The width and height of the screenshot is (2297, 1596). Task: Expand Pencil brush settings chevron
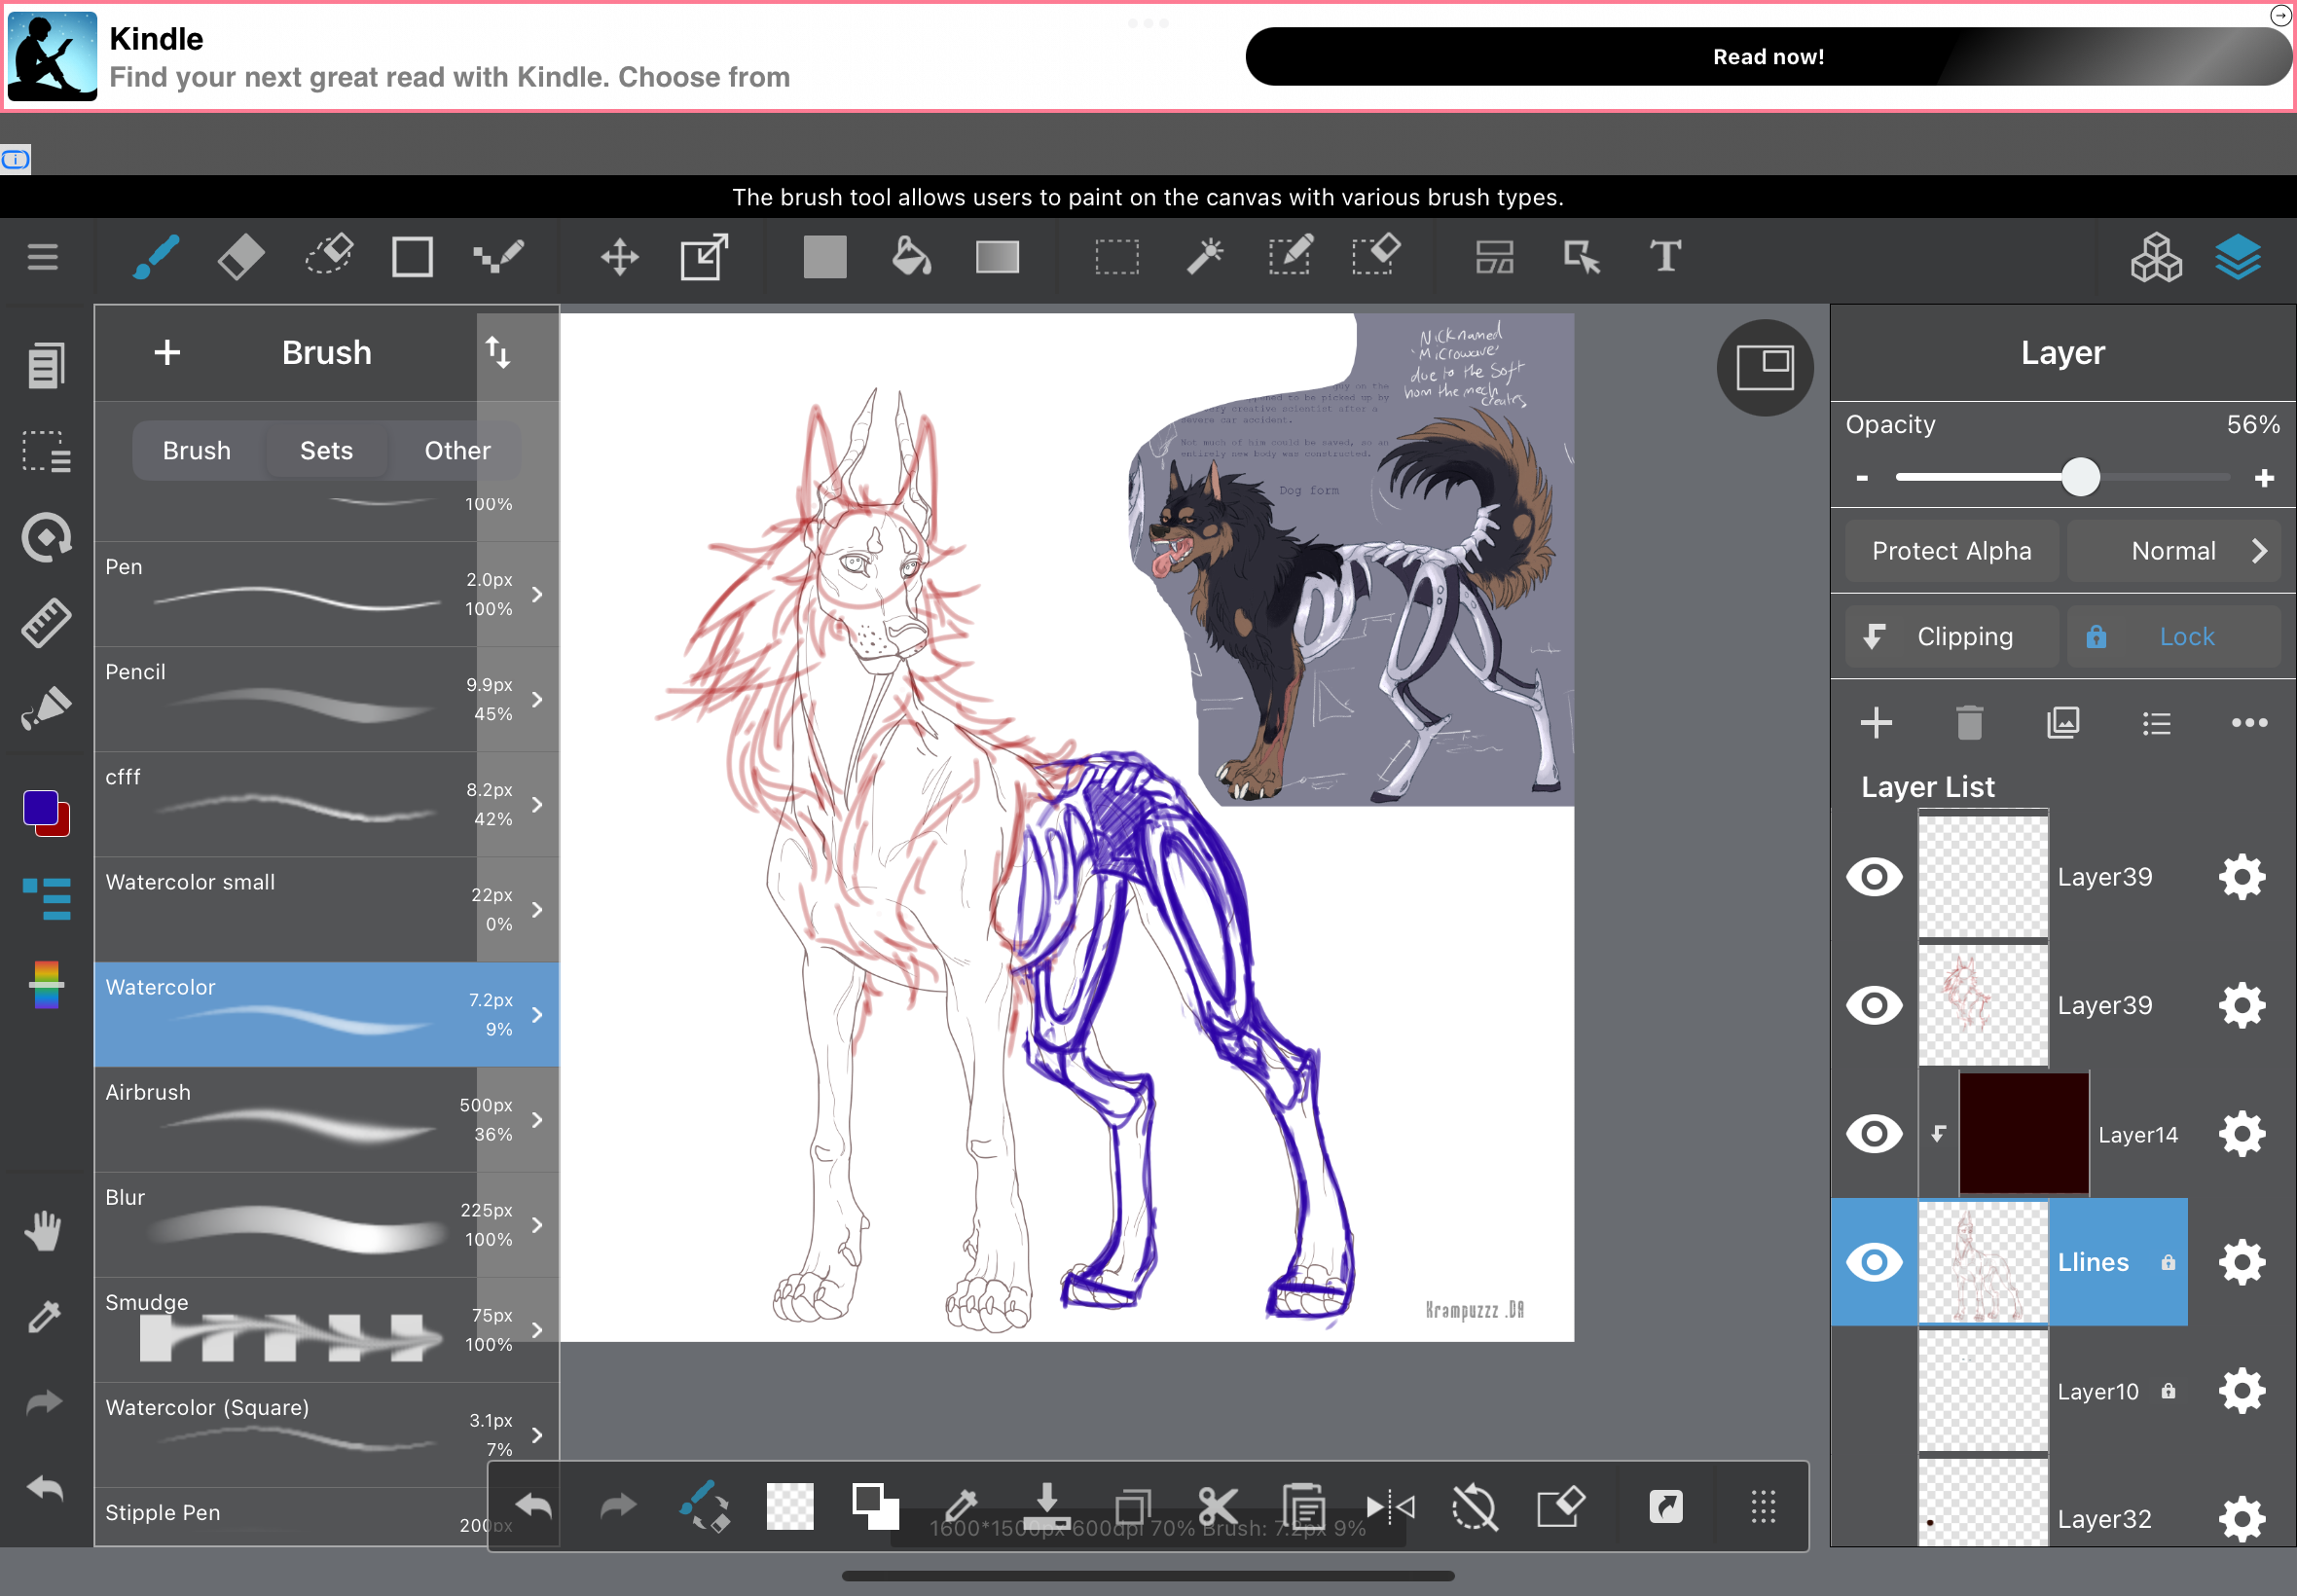click(537, 699)
